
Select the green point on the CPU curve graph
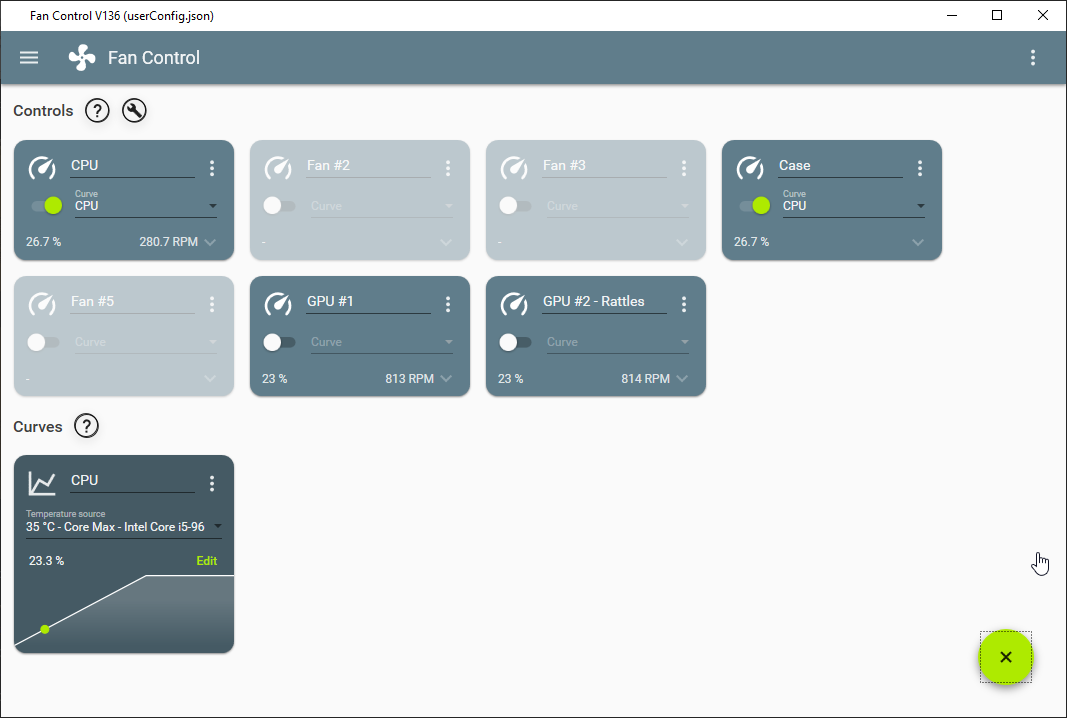(x=44, y=629)
